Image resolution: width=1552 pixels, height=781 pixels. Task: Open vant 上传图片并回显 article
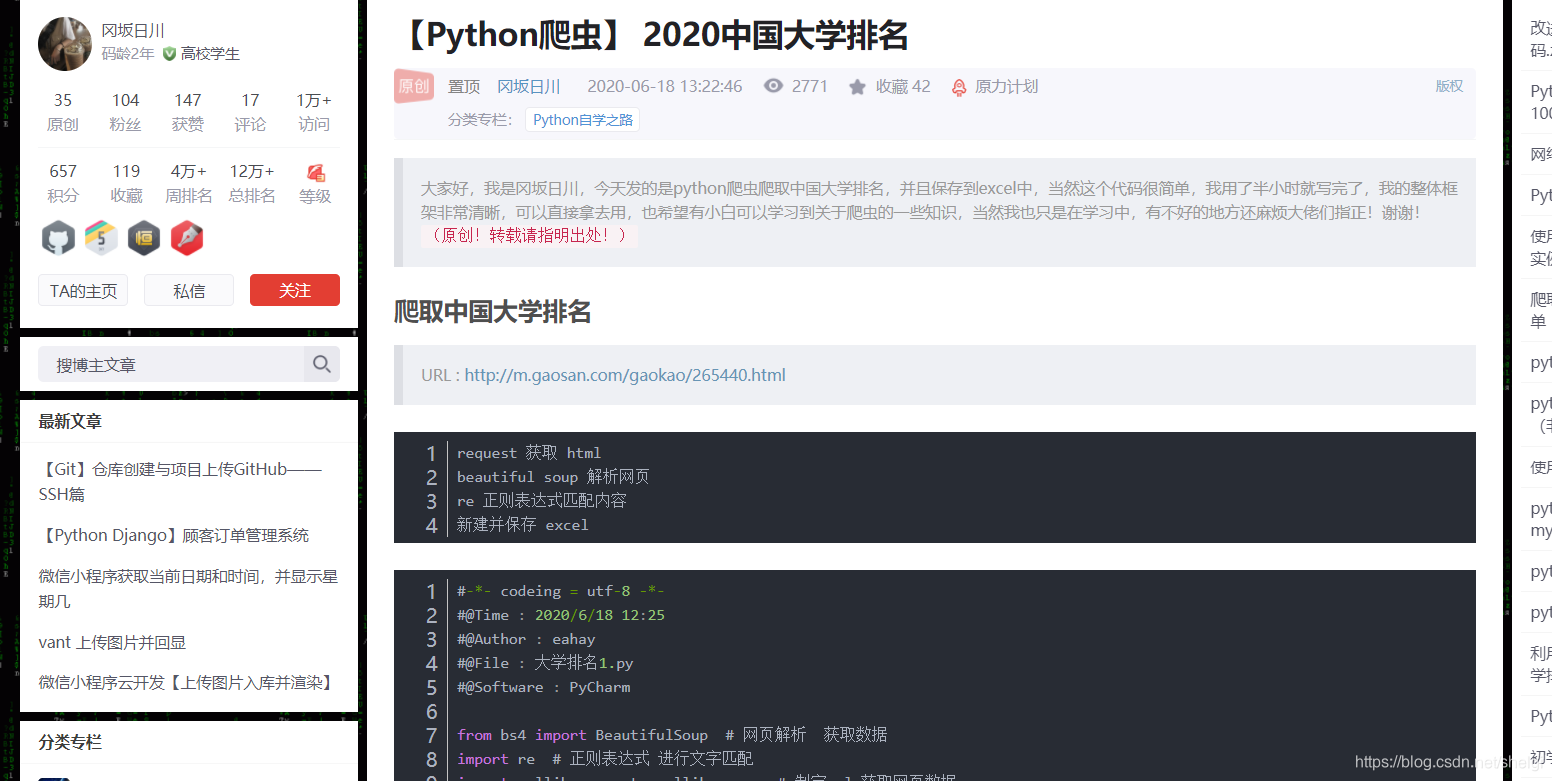pos(112,642)
